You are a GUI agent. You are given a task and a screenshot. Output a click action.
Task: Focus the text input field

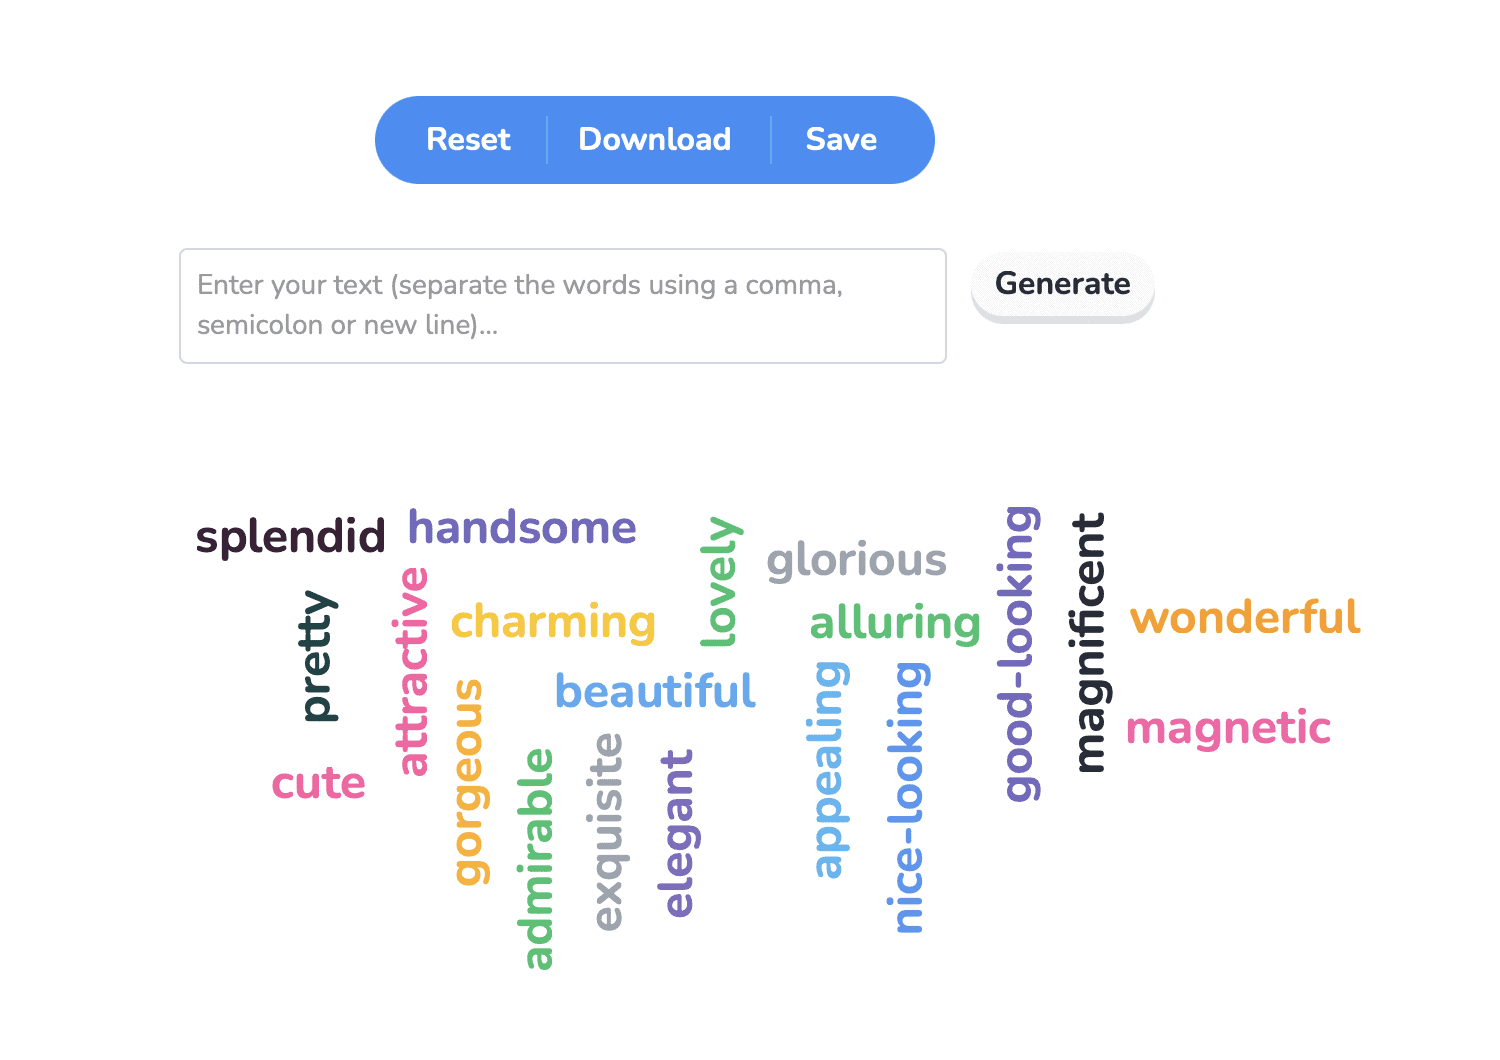tap(563, 306)
